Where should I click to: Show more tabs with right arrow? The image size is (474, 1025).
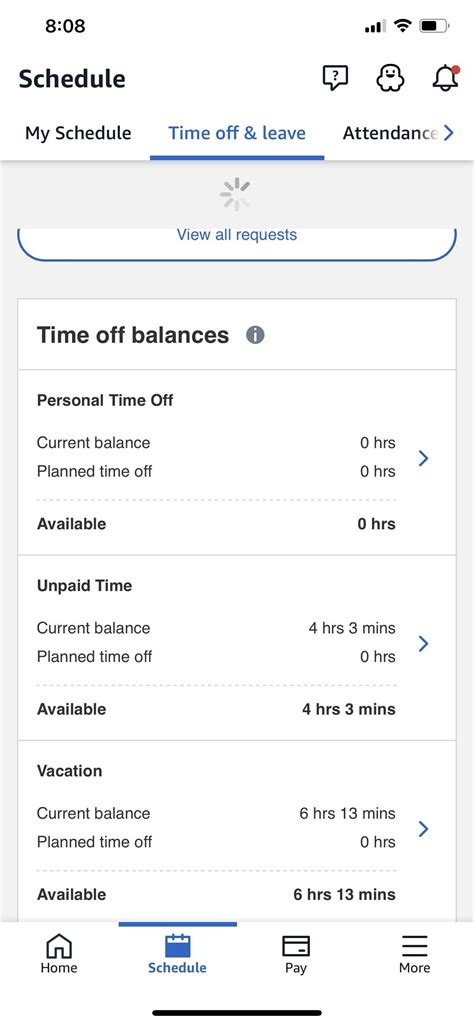449,133
